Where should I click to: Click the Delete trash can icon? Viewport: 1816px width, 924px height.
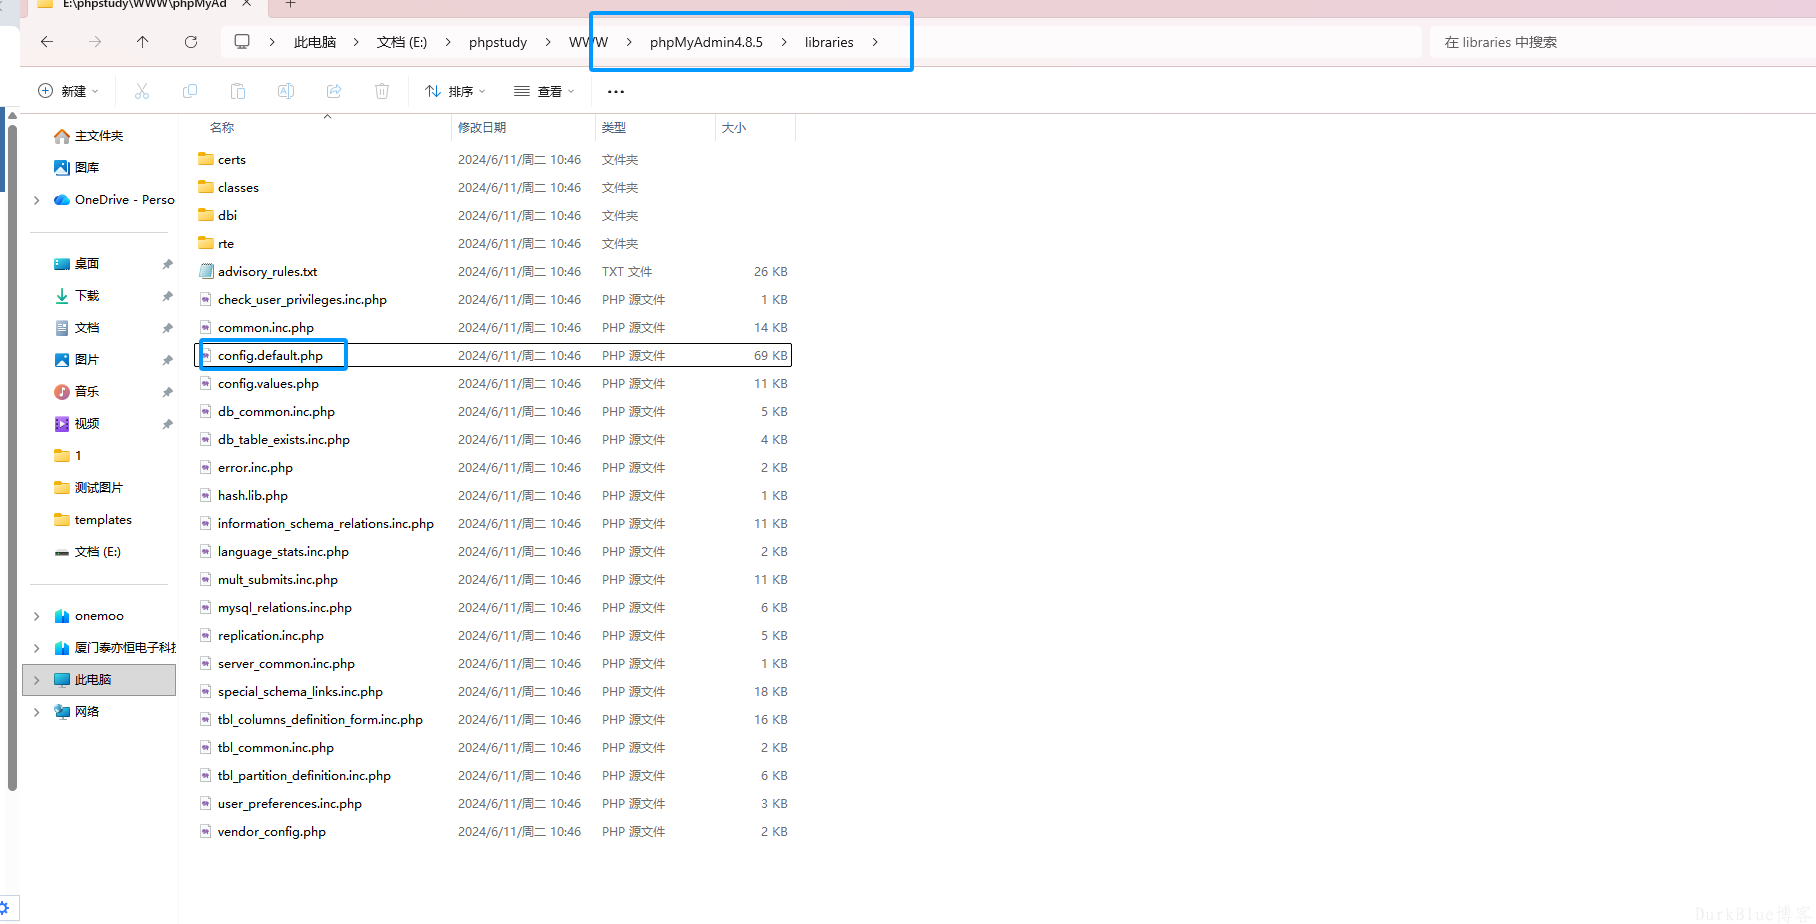(x=382, y=91)
